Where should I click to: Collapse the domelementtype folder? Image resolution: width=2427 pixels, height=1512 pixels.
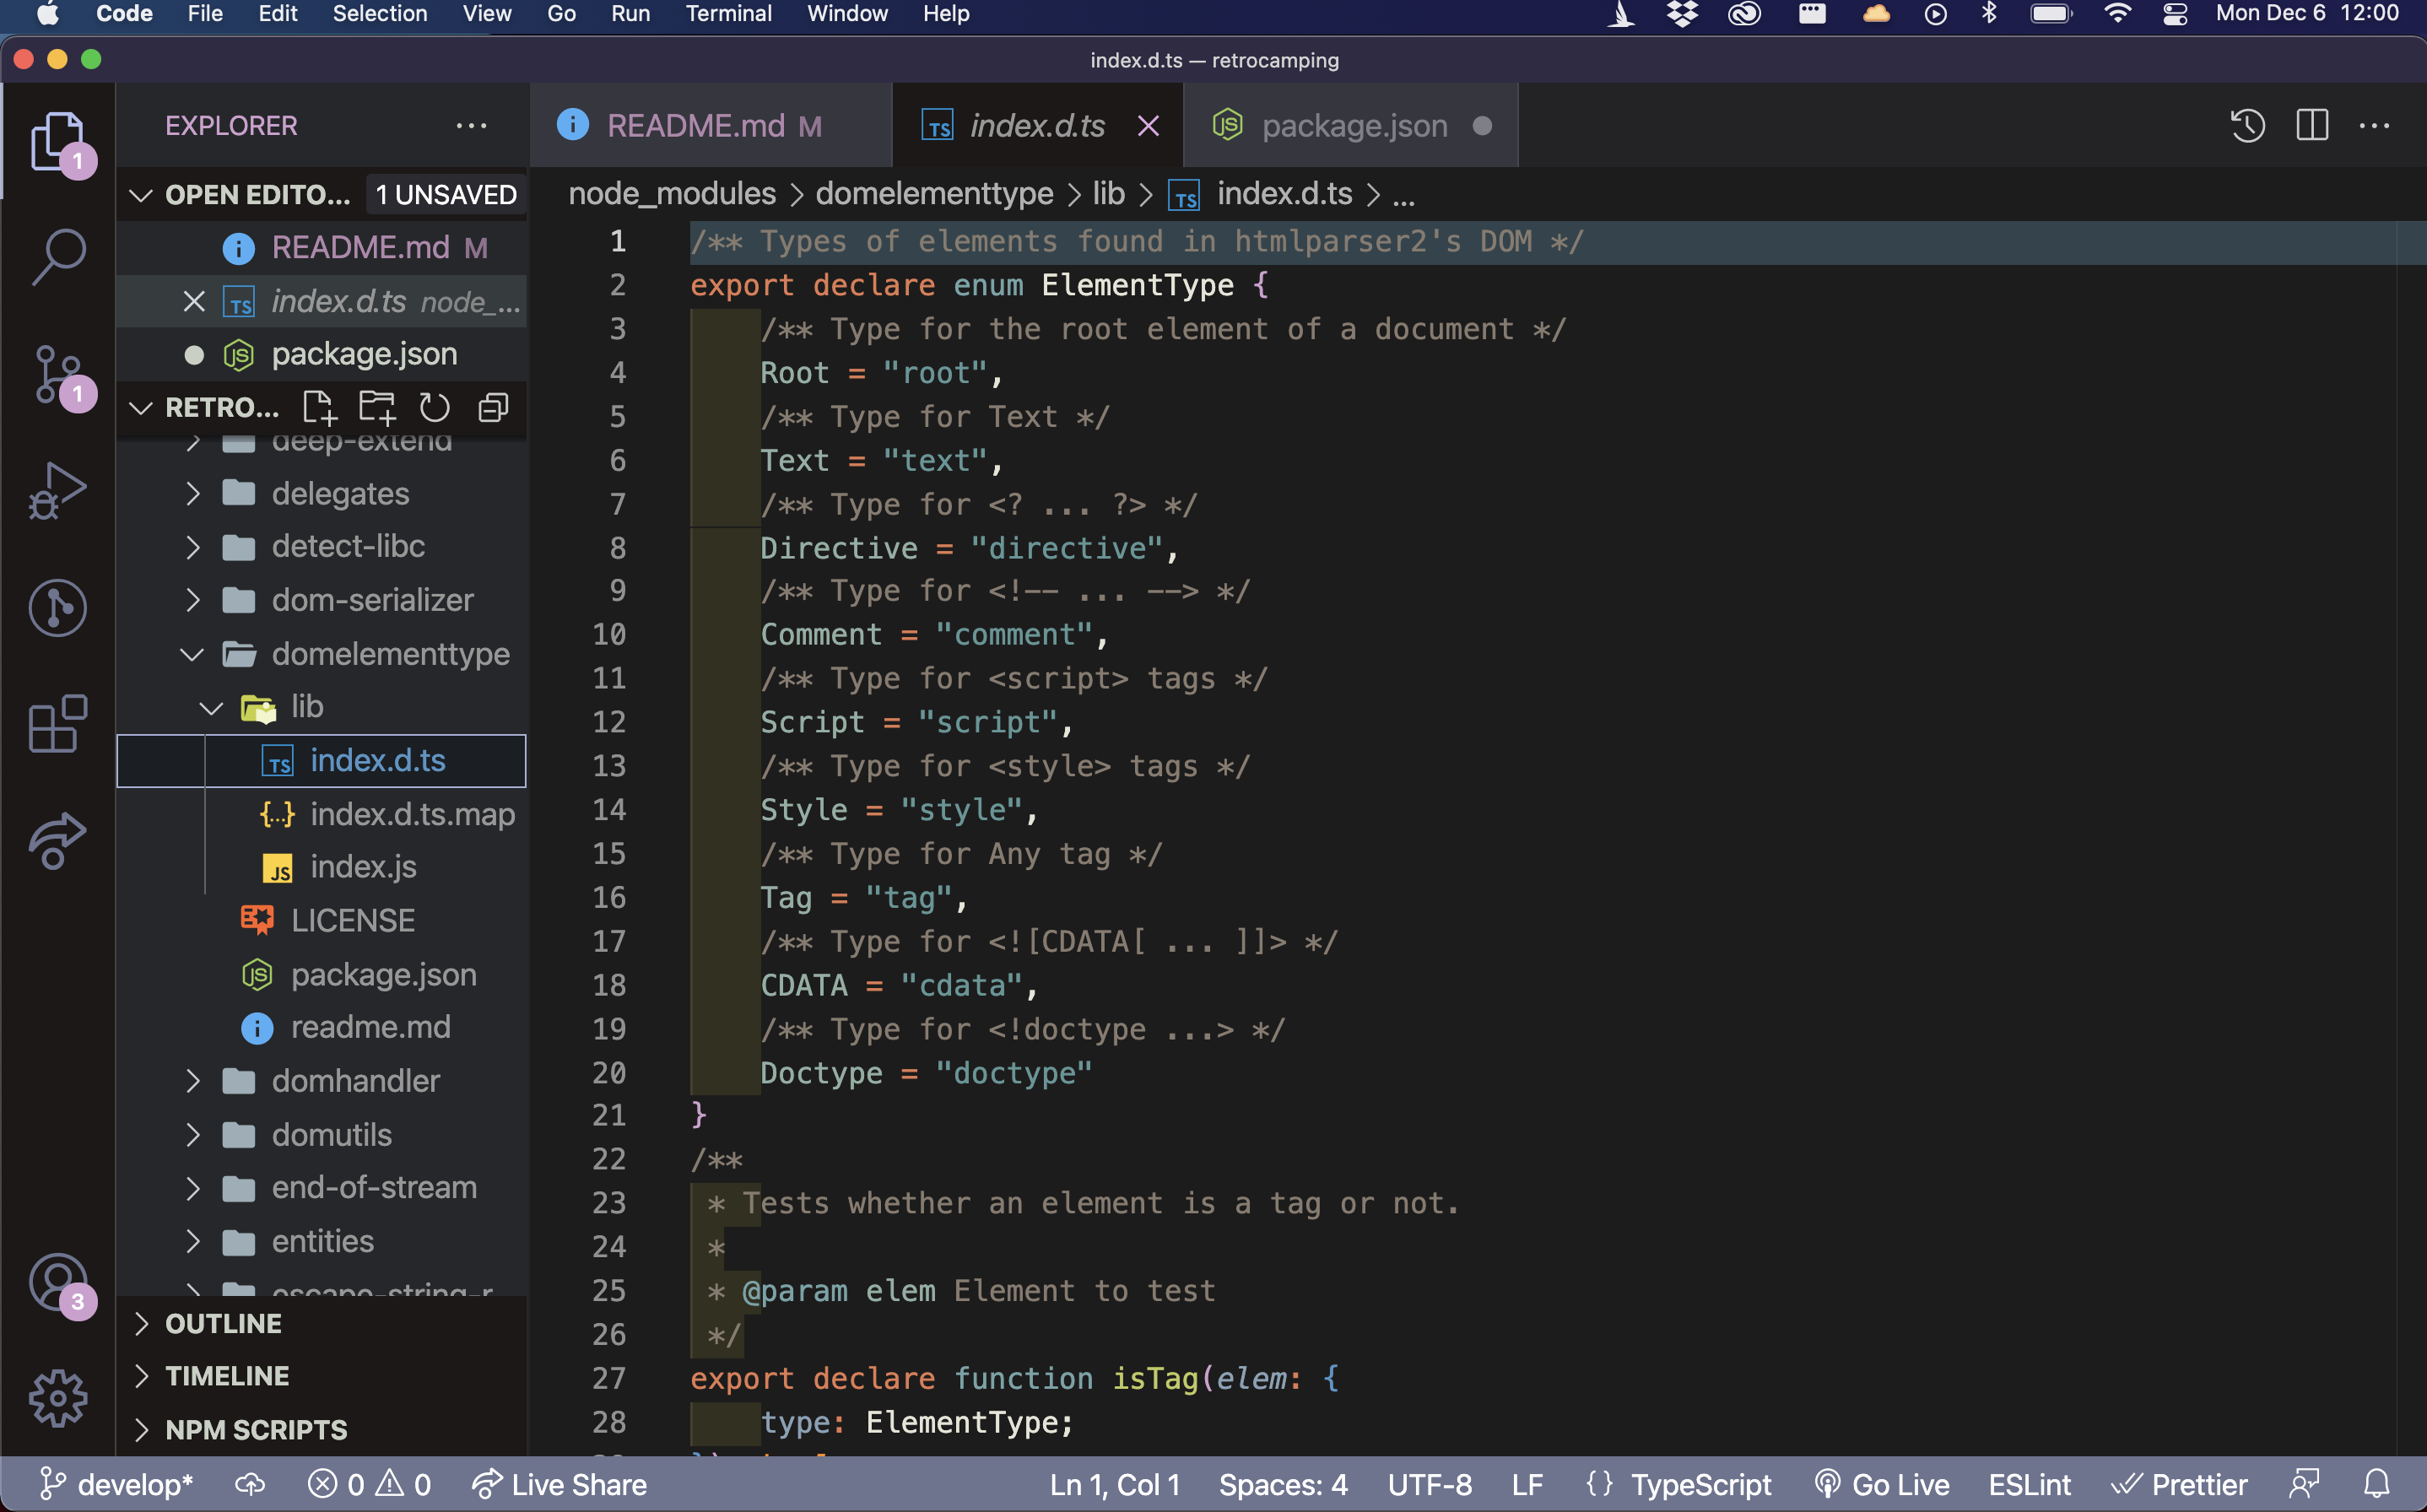pos(192,654)
